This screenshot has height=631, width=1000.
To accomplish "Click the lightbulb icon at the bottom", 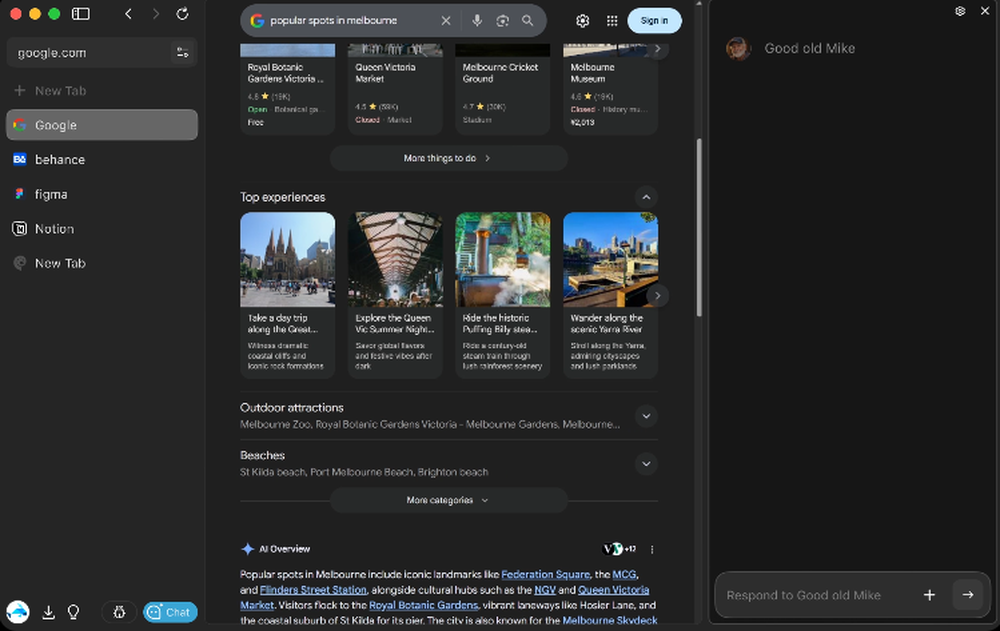I will tap(73, 612).
